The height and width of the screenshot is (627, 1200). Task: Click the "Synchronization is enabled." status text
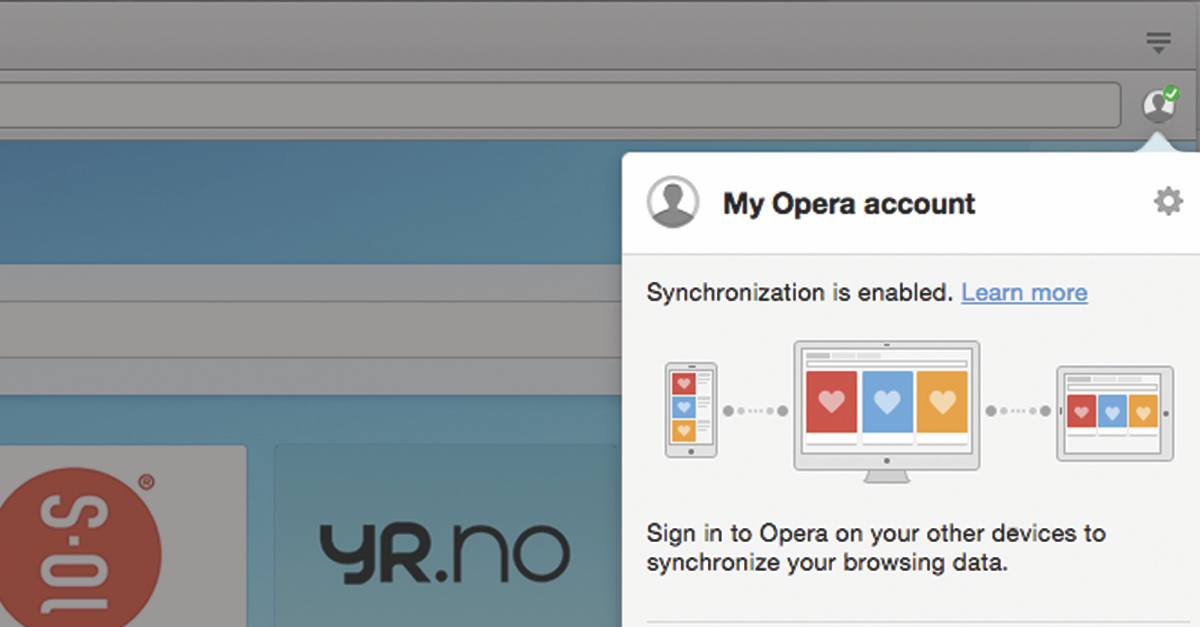click(799, 293)
